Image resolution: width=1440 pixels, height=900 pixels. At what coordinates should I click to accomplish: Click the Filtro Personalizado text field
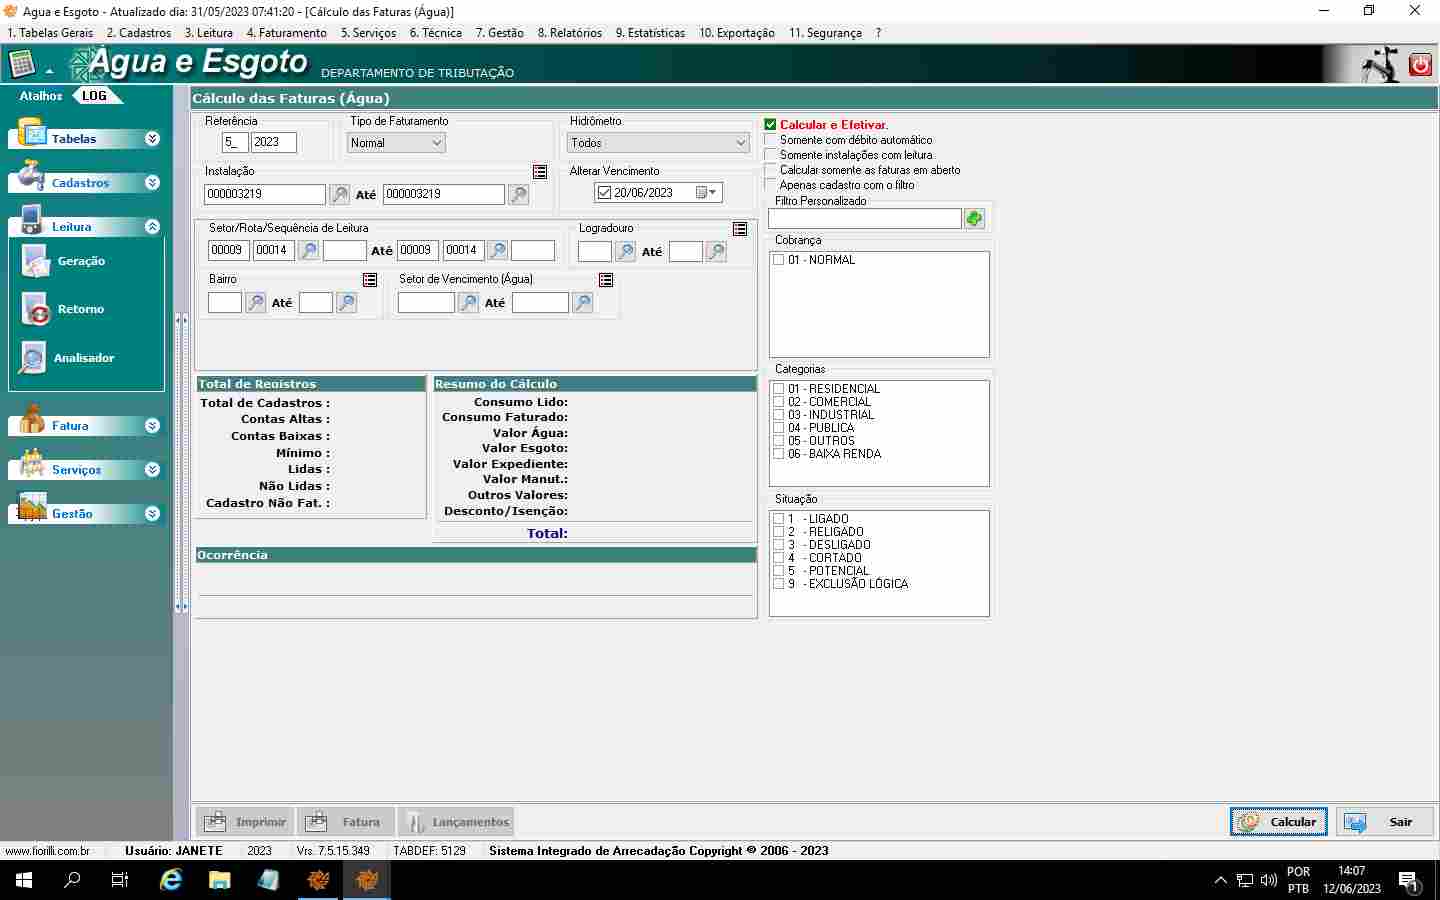pos(864,218)
